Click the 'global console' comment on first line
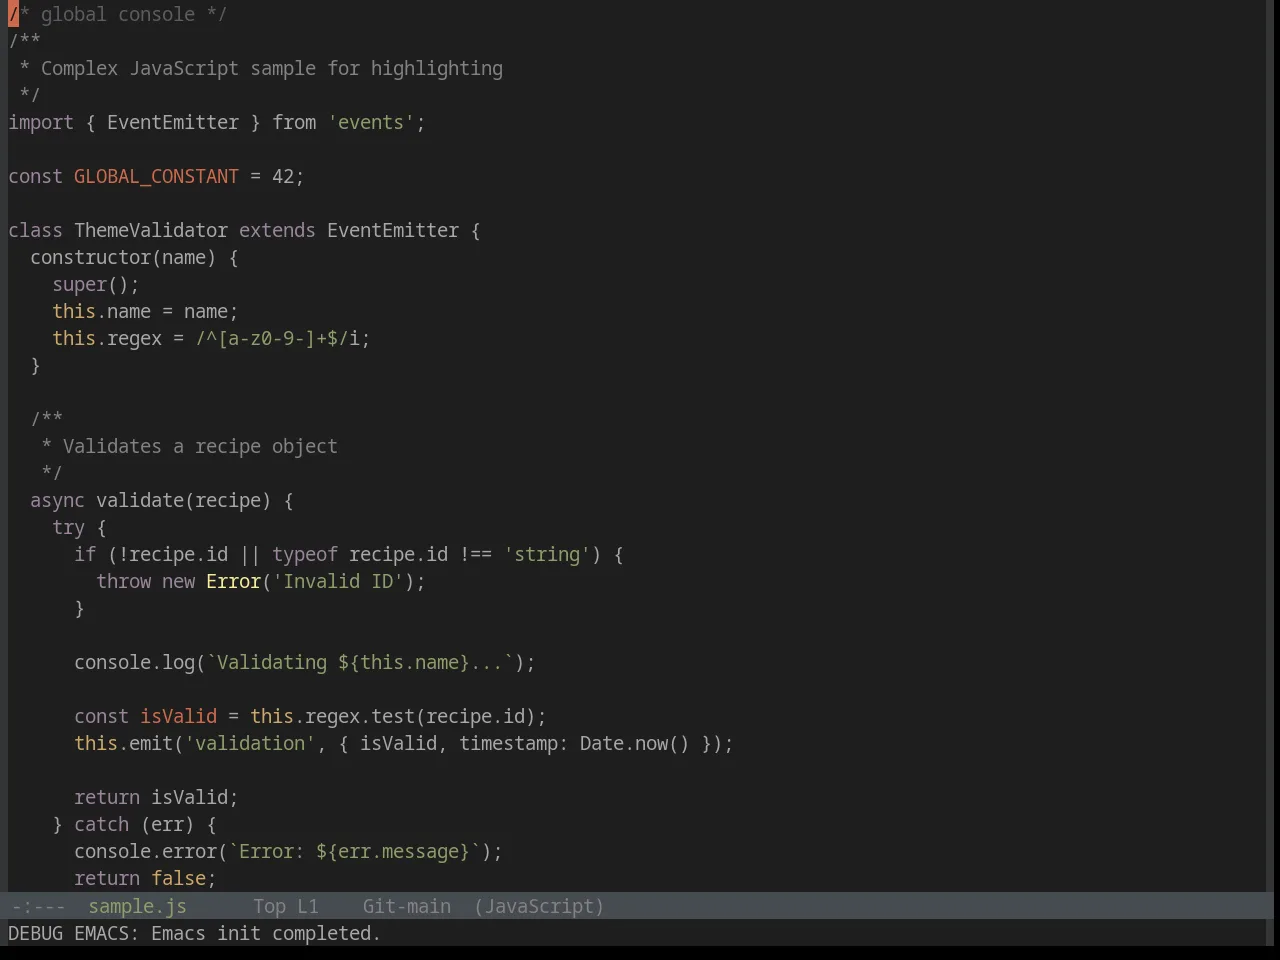1280x960 pixels. click(x=118, y=14)
